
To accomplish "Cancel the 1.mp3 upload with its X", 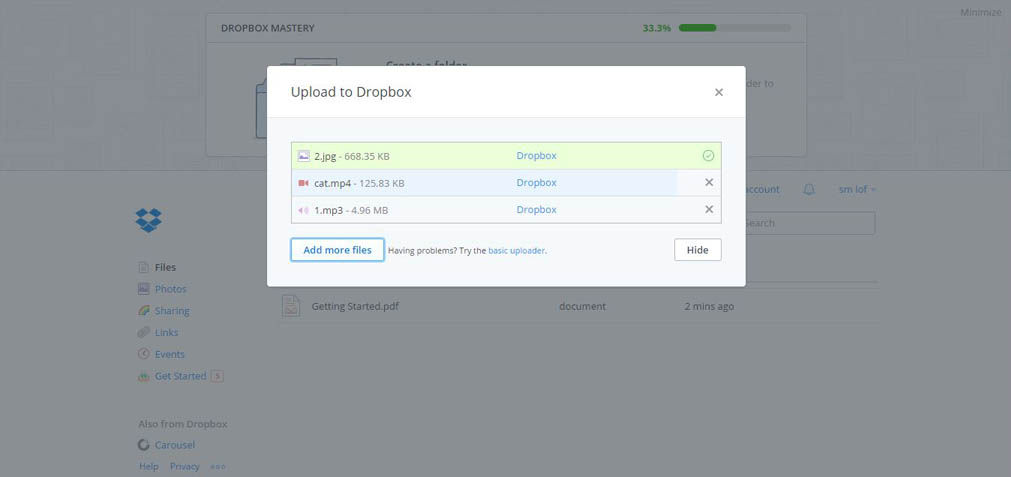I will [x=709, y=209].
